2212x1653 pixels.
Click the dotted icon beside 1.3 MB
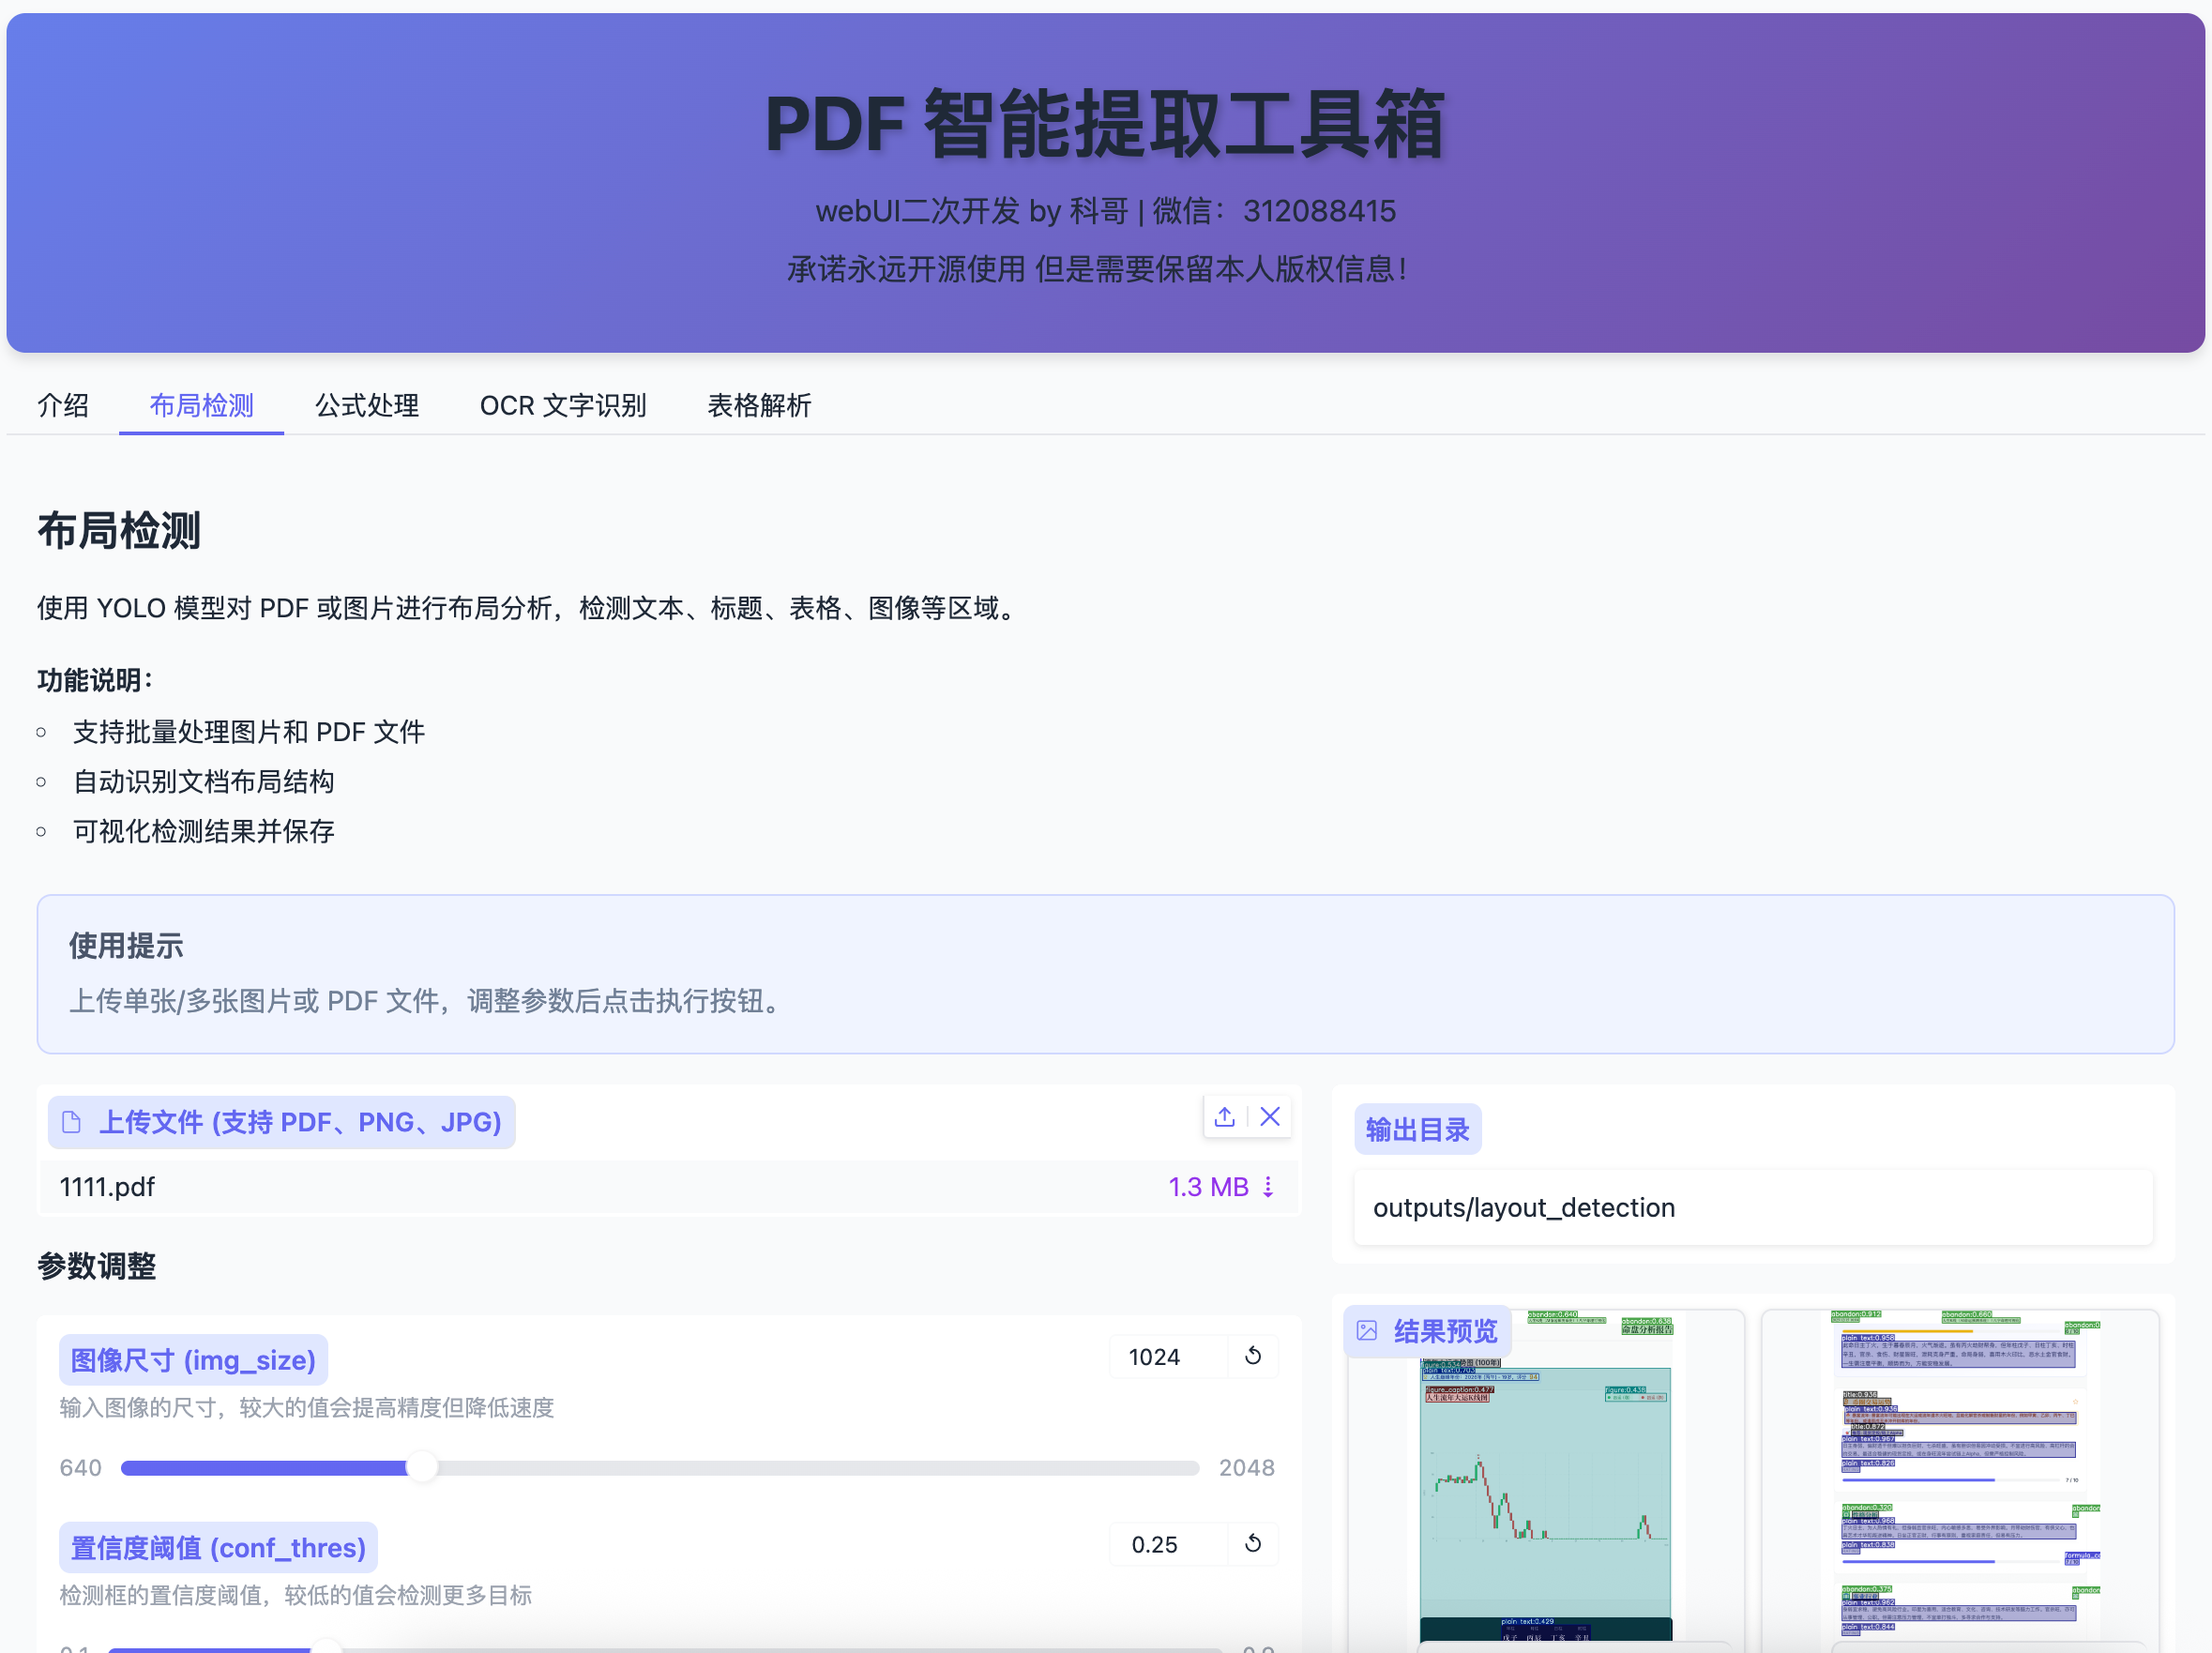click(x=1268, y=1187)
